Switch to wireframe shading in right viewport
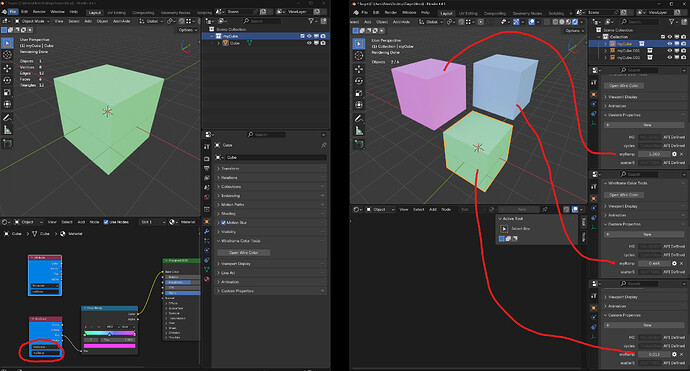The width and height of the screenshot is (690, 371). (x=556, y=22)
